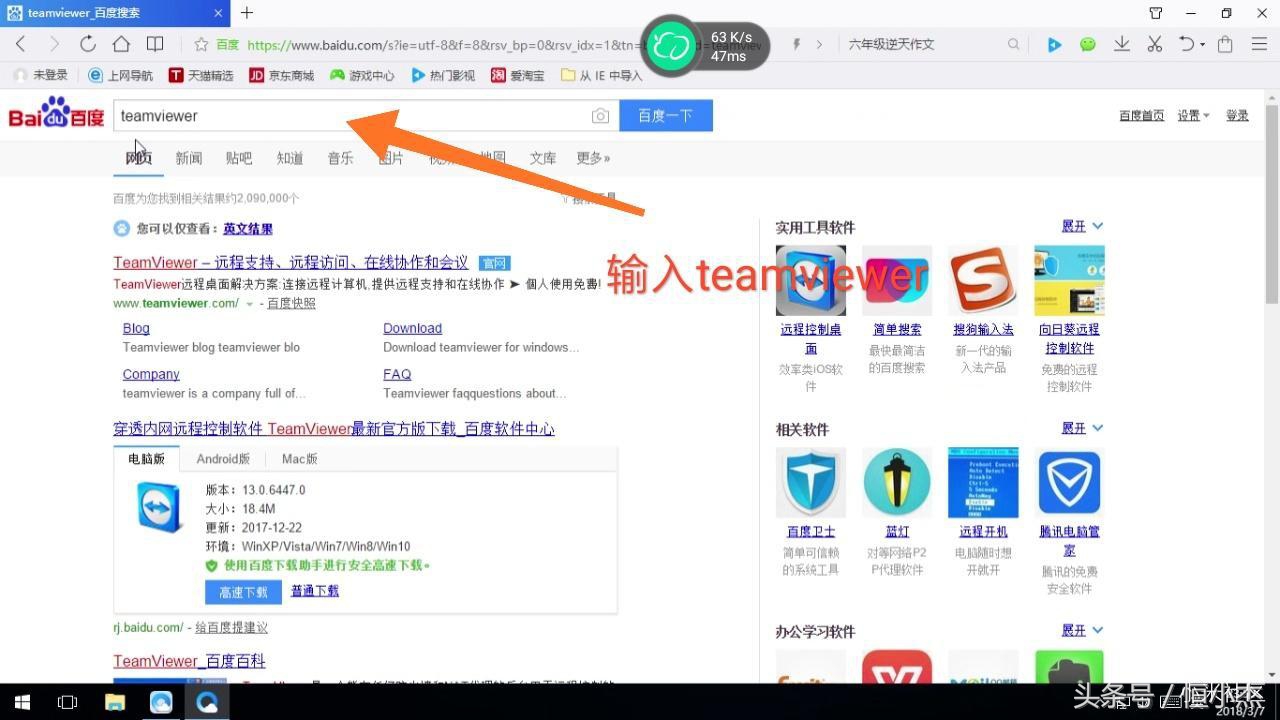Switch to the 音乐 search tab
The image size is (1280, 720).
[x=340, y=158]
